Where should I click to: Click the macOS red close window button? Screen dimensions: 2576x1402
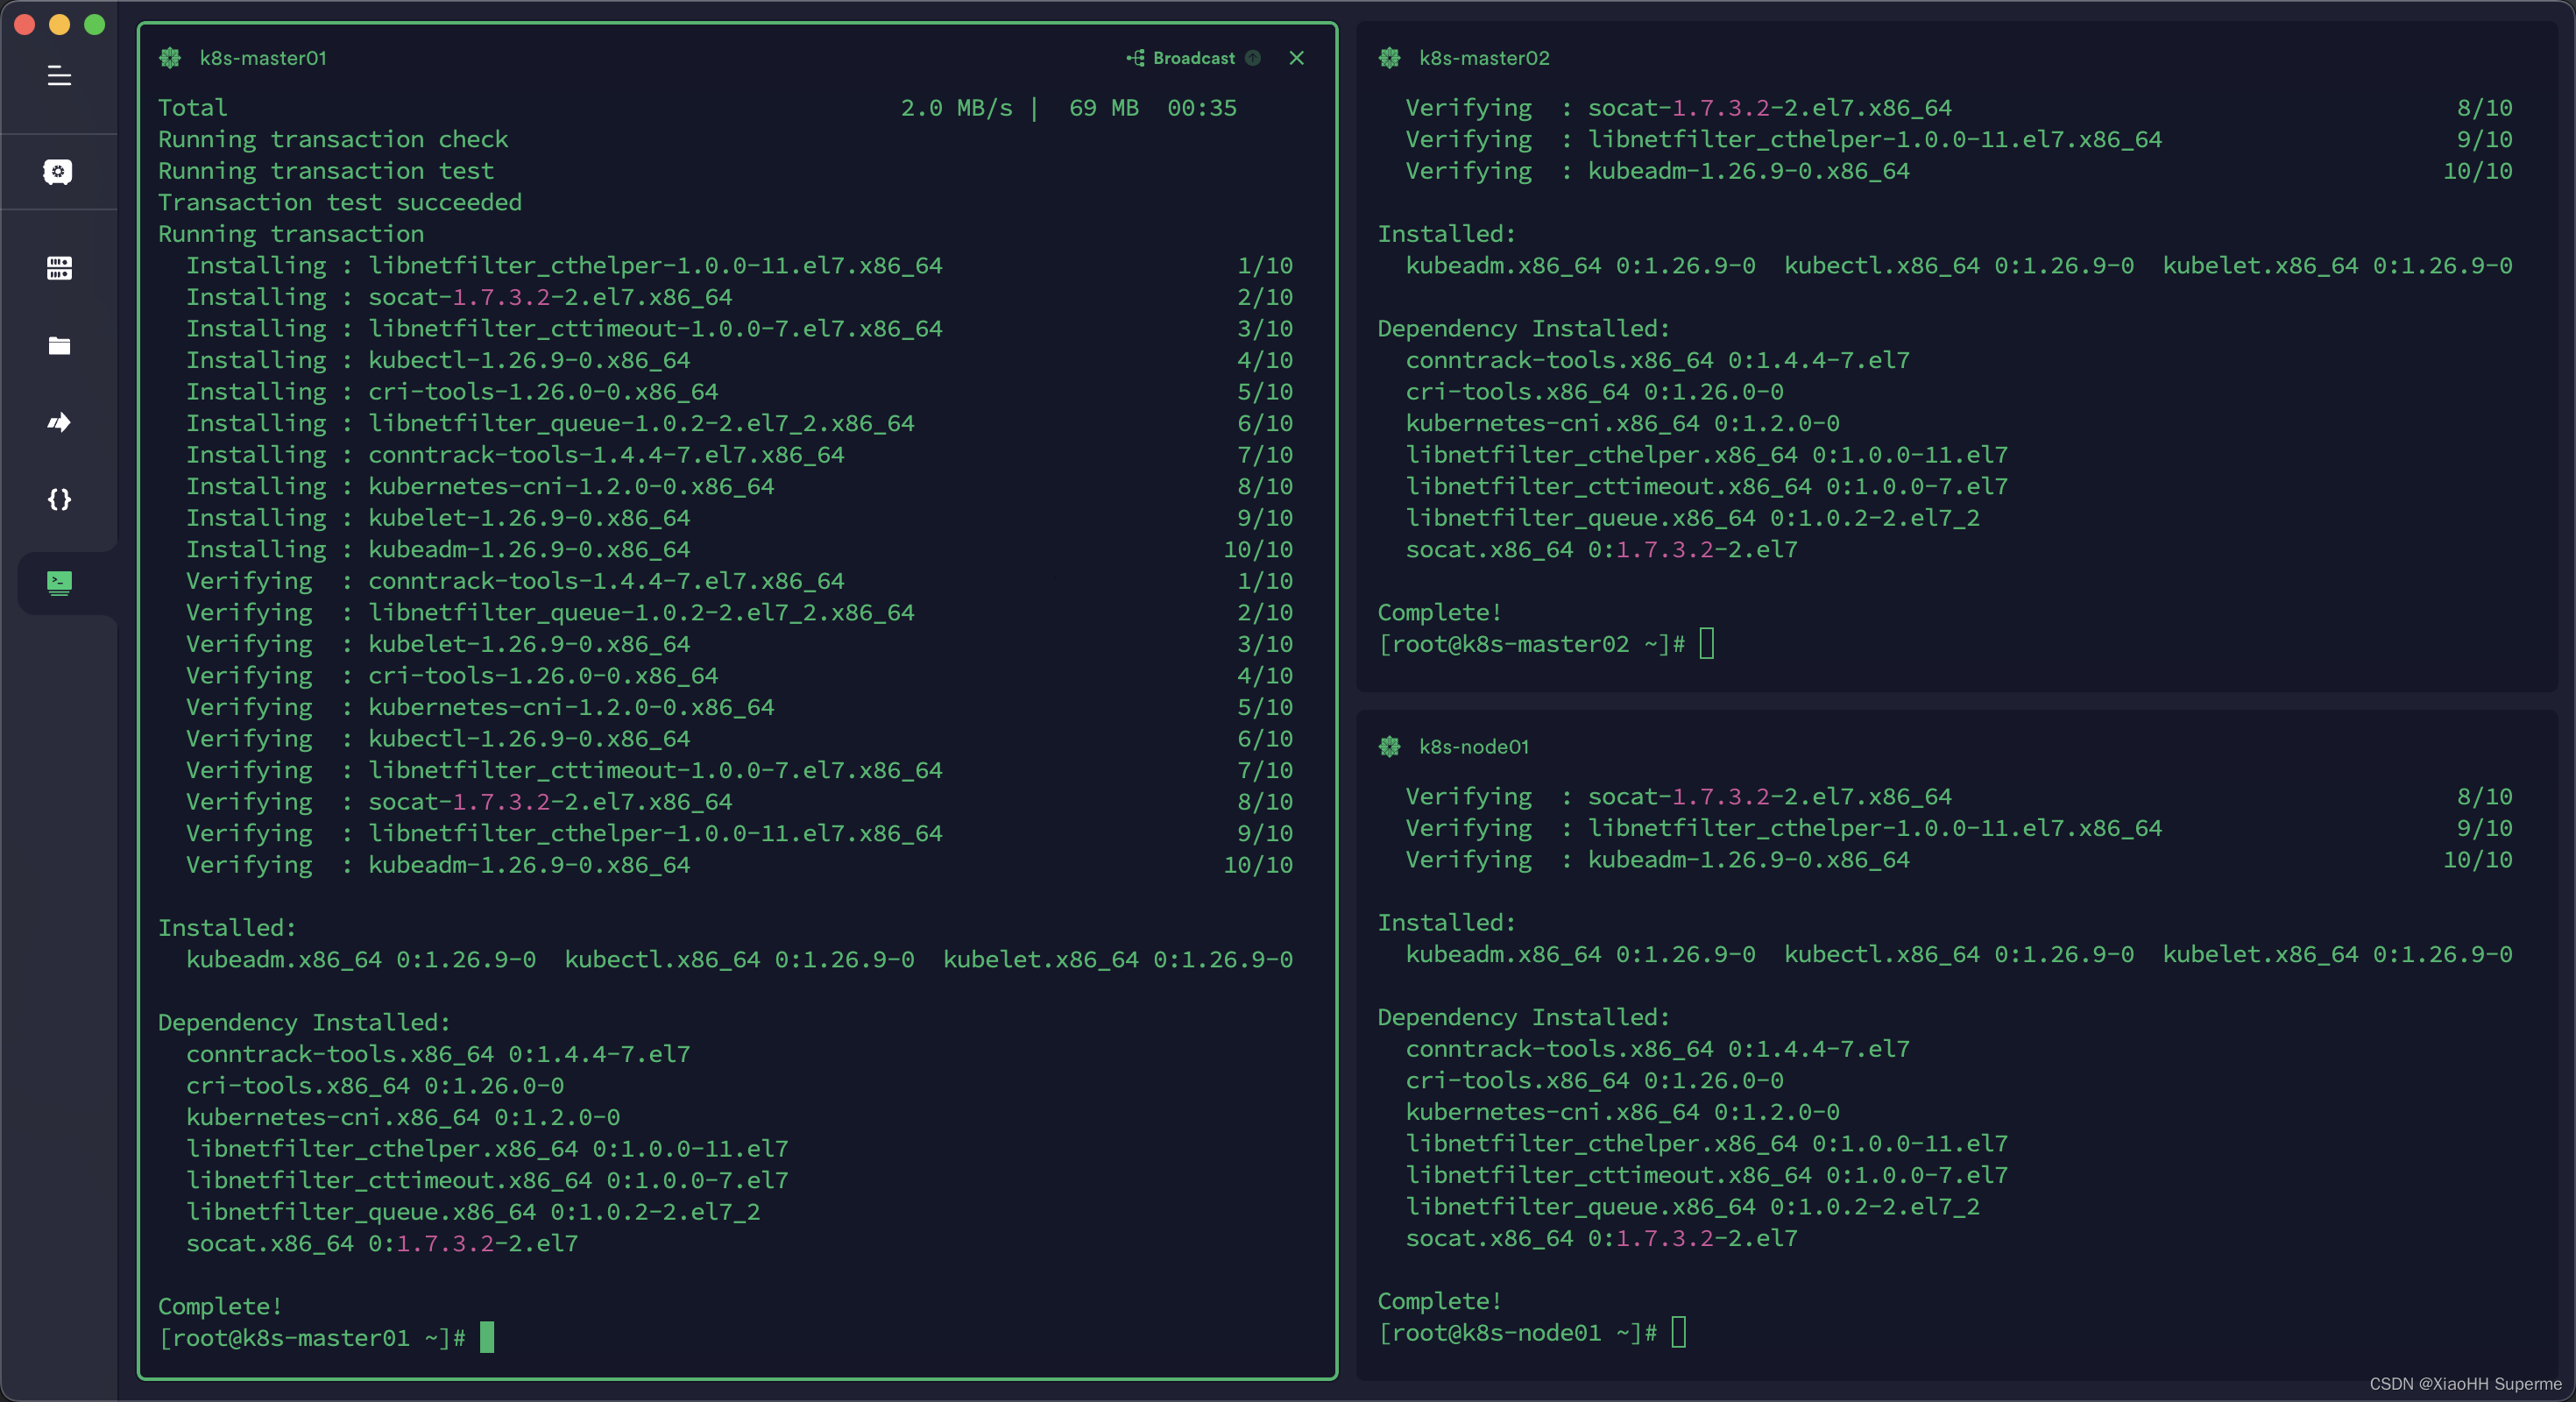tap(25, 25)
